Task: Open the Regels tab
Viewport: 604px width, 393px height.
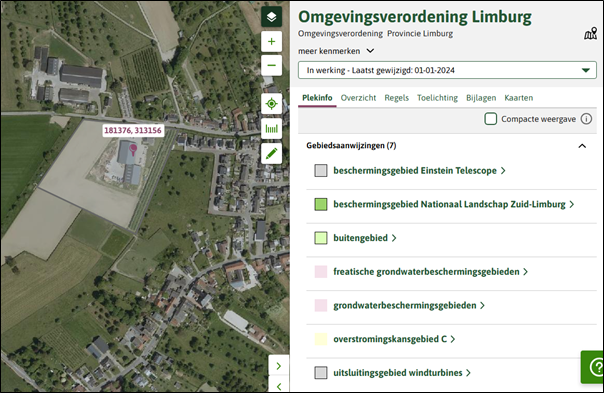Action: tap(396, 98)
